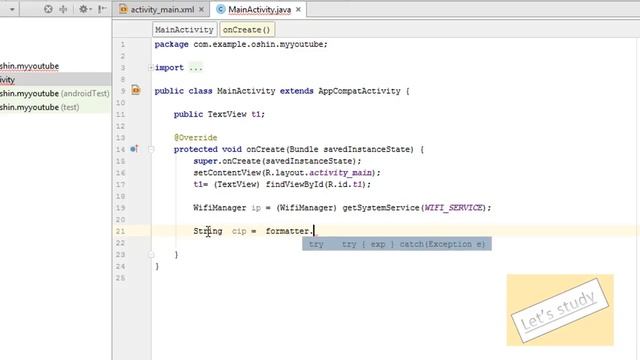Image resolution: width=640 pixels, height=360 pixels.
Task: Click the onCreate() breadcrumb
Action: [x=247, y=30]
